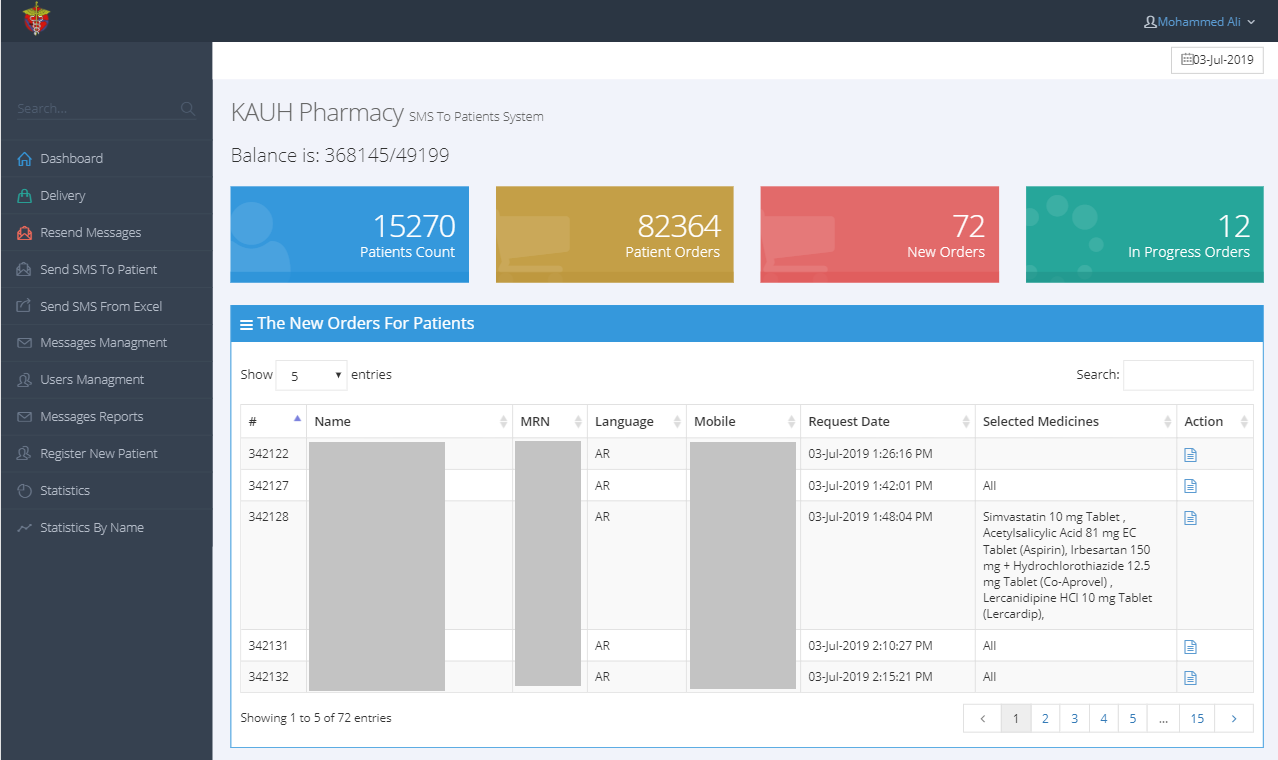Click the sidebar search input field
The width and height of the screenshot is (1278, 760).
pyautogui.click(x=97, y=108)
